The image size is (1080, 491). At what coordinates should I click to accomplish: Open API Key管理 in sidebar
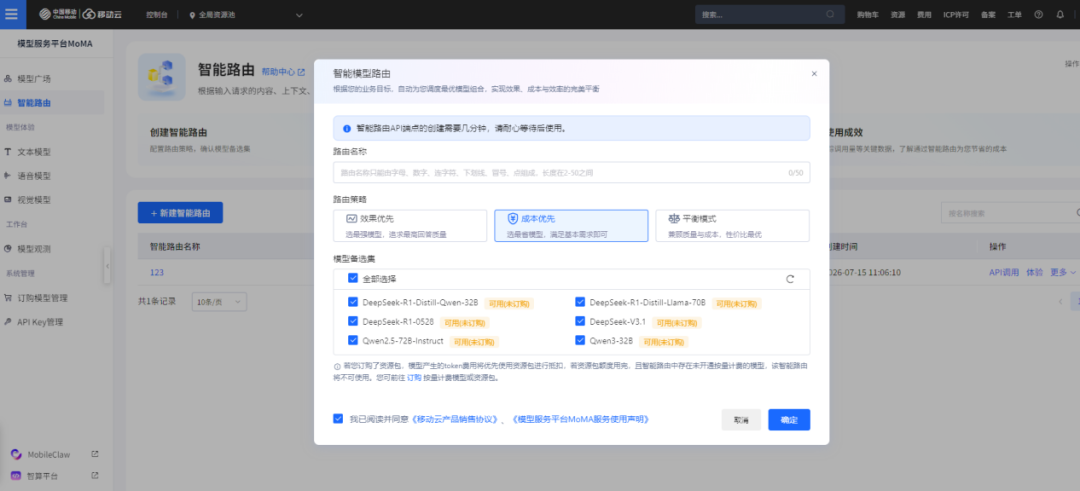(40, 322)
